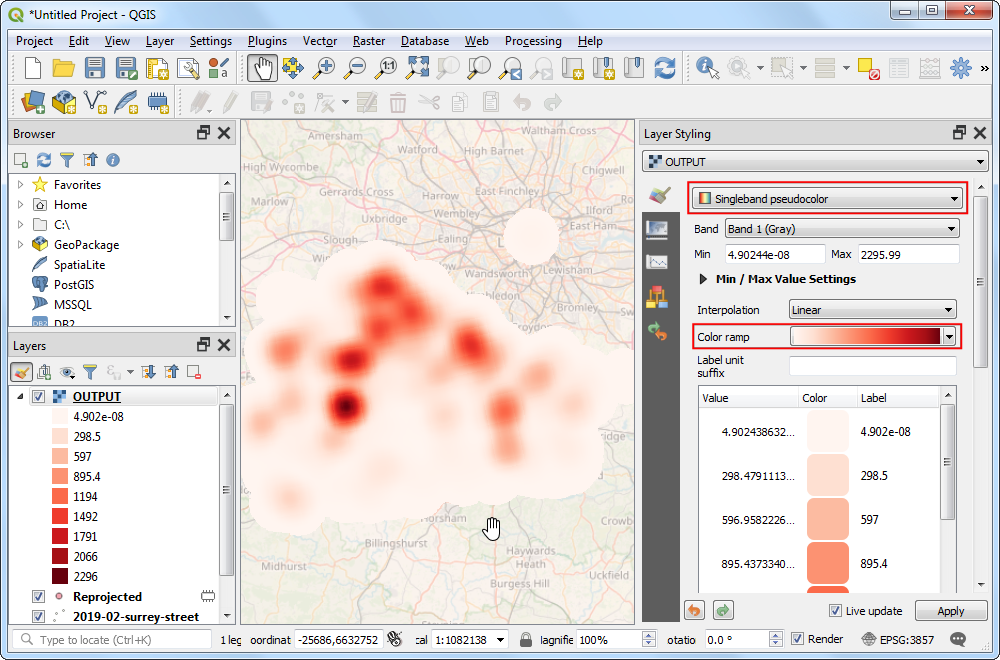1000x660 pixels.
Task: Click the Apply button
Action: [x=950, y=611]
